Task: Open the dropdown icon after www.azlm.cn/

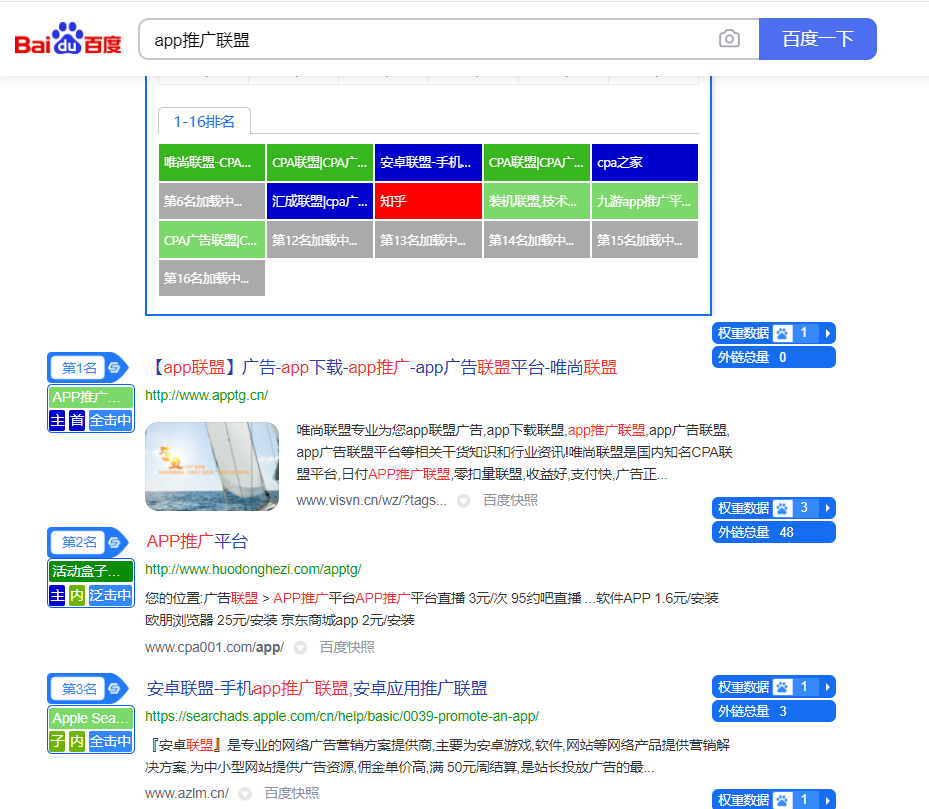Action: coord(245,794)
